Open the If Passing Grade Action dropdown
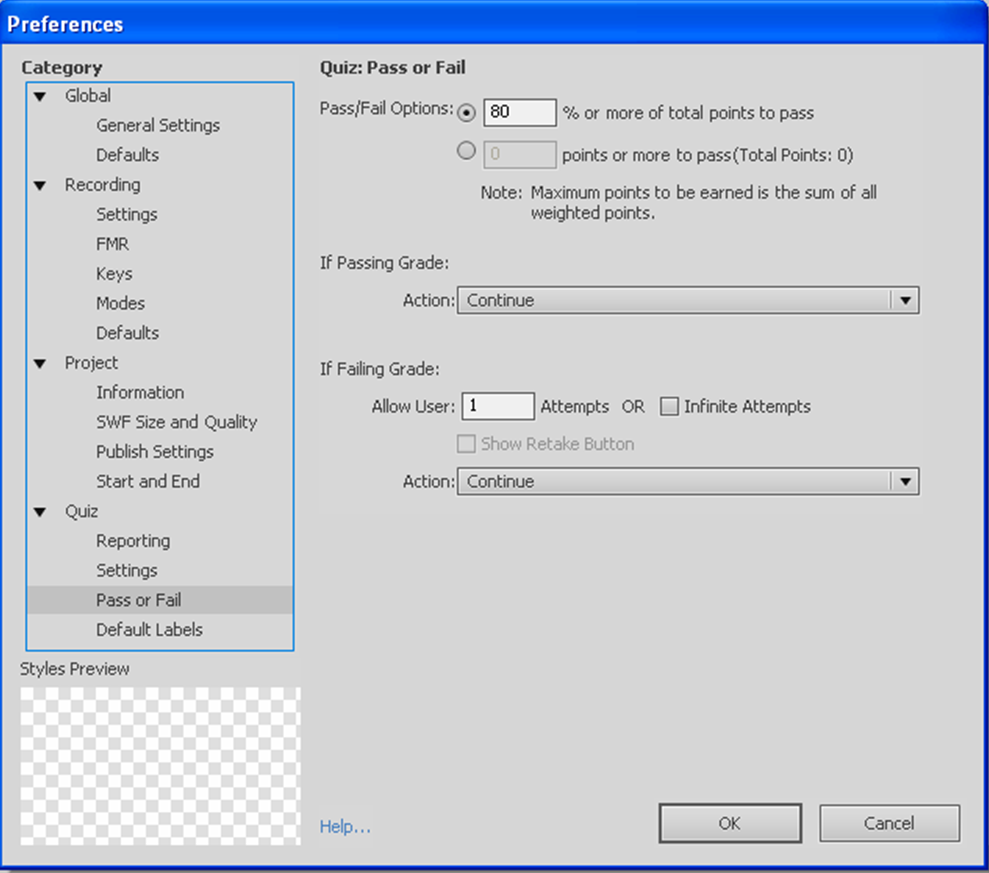The width and height of the screenshot is (989, 873). pyautogui.click(x=905, y=300)
